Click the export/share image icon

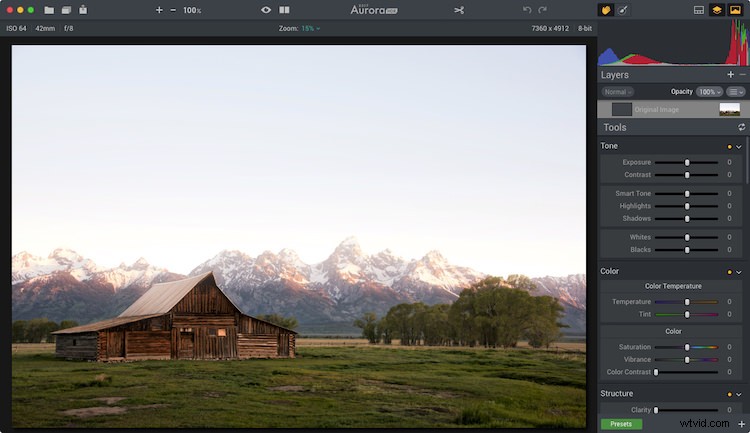(x=83, y=10)
